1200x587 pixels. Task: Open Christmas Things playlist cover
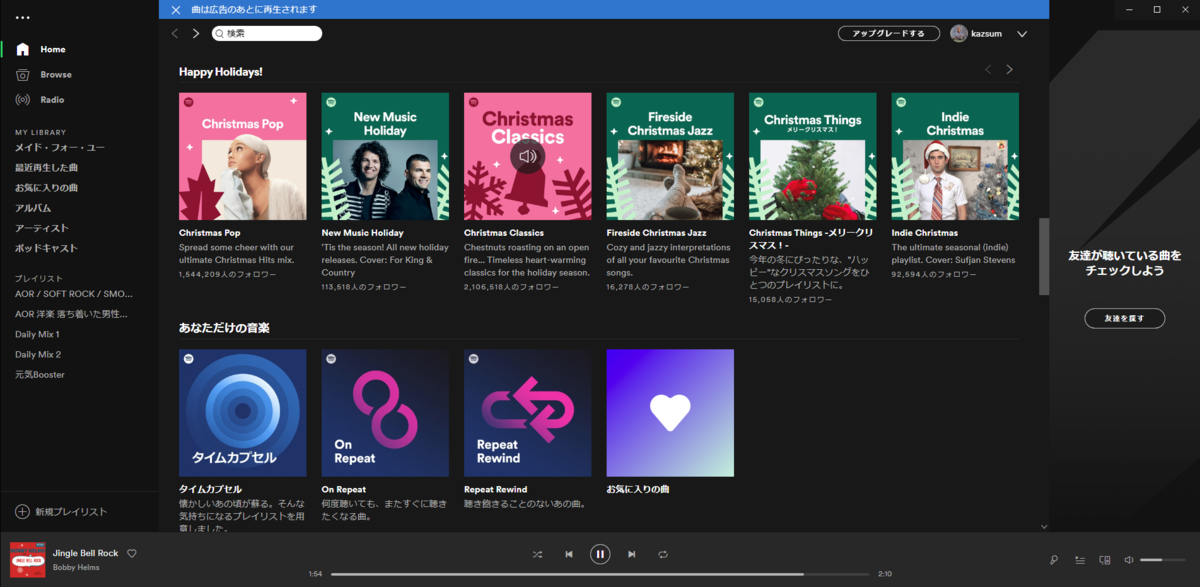[813, 156]
